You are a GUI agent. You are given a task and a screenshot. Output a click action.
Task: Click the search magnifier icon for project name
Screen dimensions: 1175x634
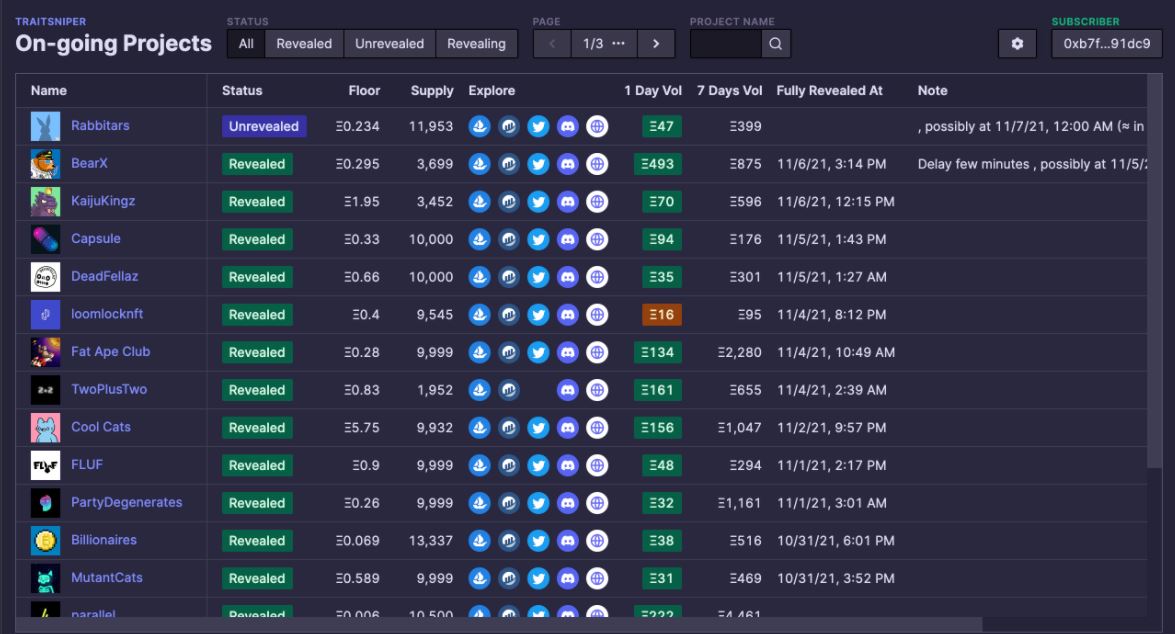point(776,44)
